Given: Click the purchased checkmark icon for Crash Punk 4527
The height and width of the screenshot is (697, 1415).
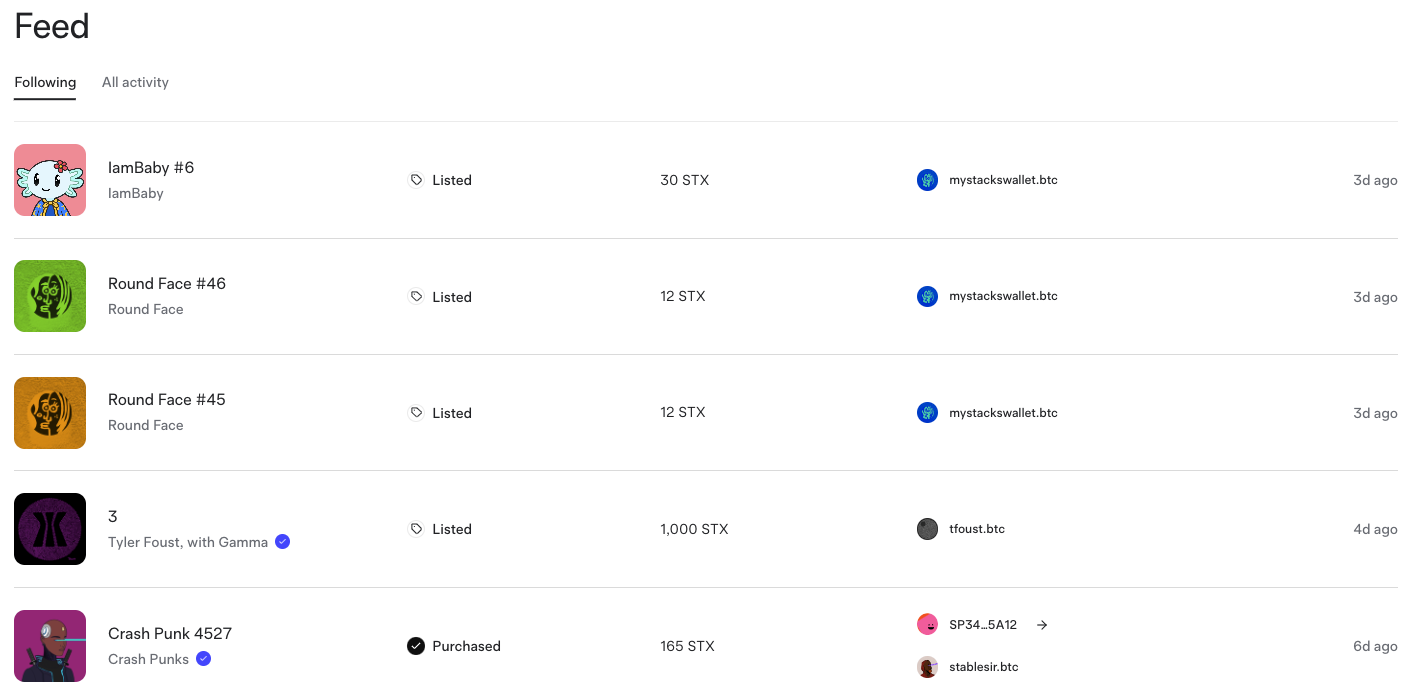Looking at the screenshot, I should (x=416, y=646).
